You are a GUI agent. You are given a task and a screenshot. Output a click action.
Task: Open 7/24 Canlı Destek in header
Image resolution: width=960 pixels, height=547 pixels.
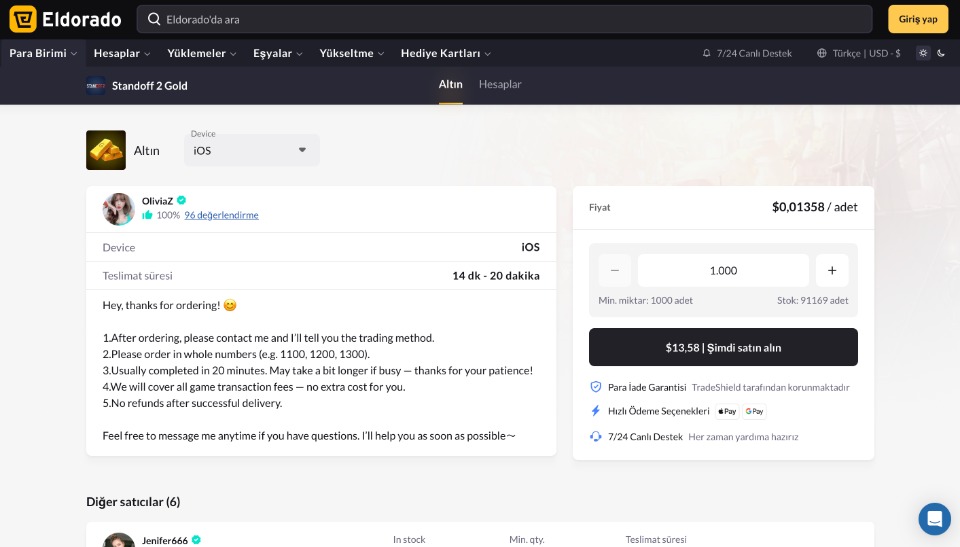pos(747,53)
